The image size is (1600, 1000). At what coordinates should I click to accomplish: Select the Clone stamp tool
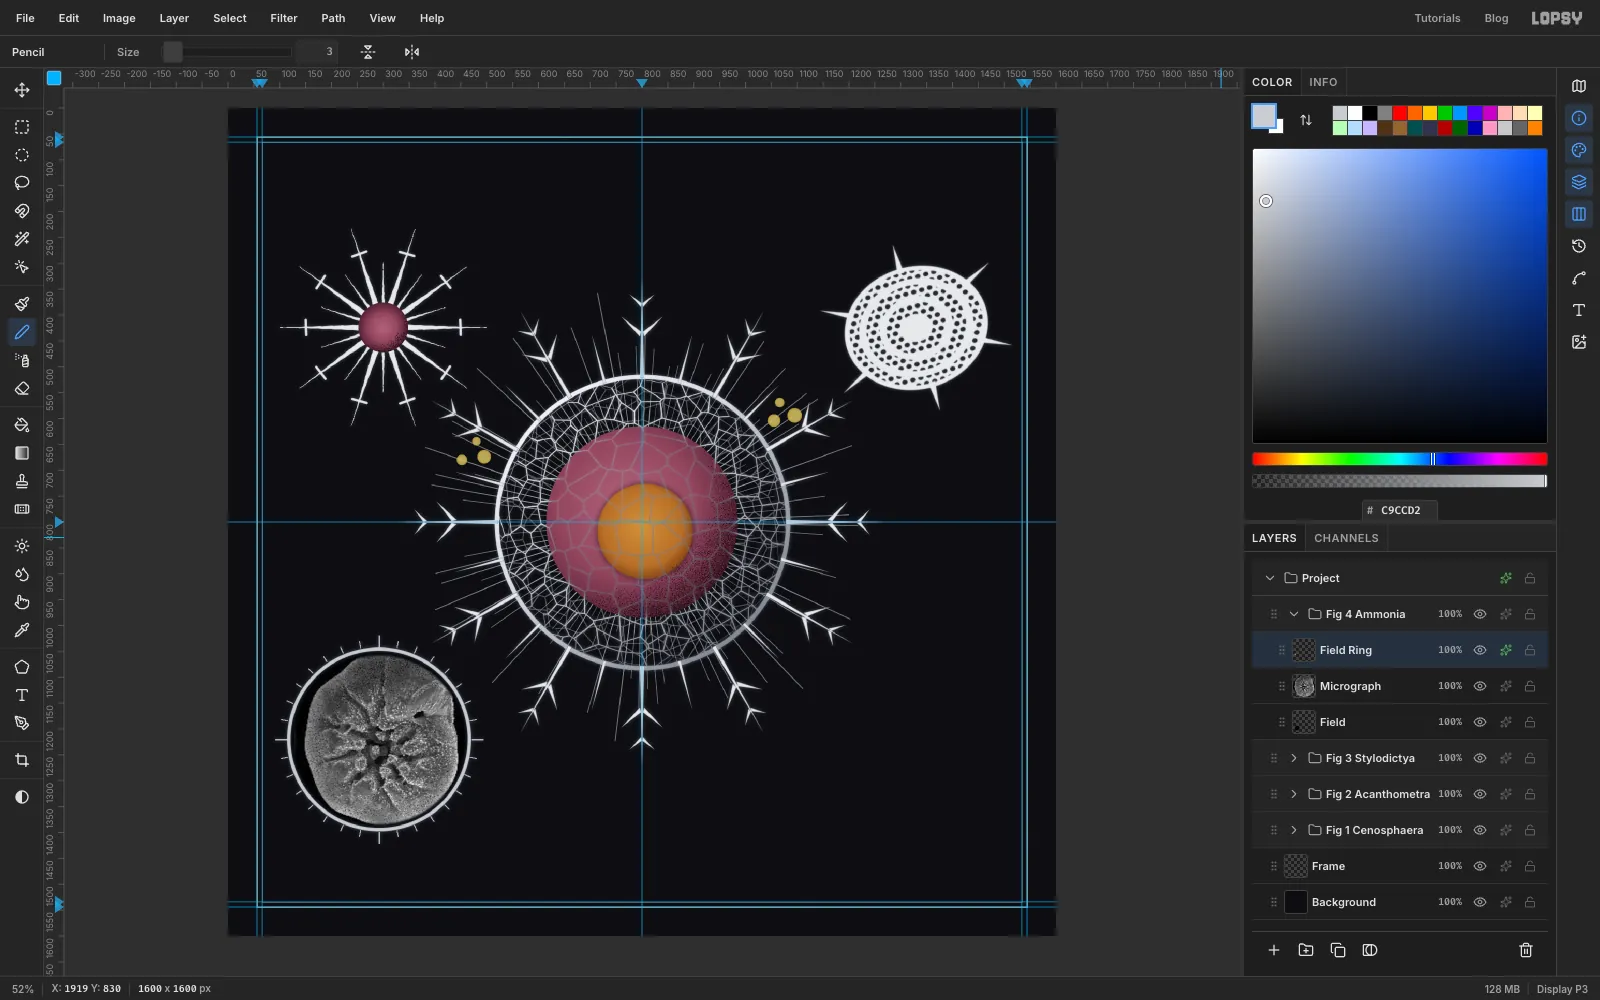click(x=21, y=481)
